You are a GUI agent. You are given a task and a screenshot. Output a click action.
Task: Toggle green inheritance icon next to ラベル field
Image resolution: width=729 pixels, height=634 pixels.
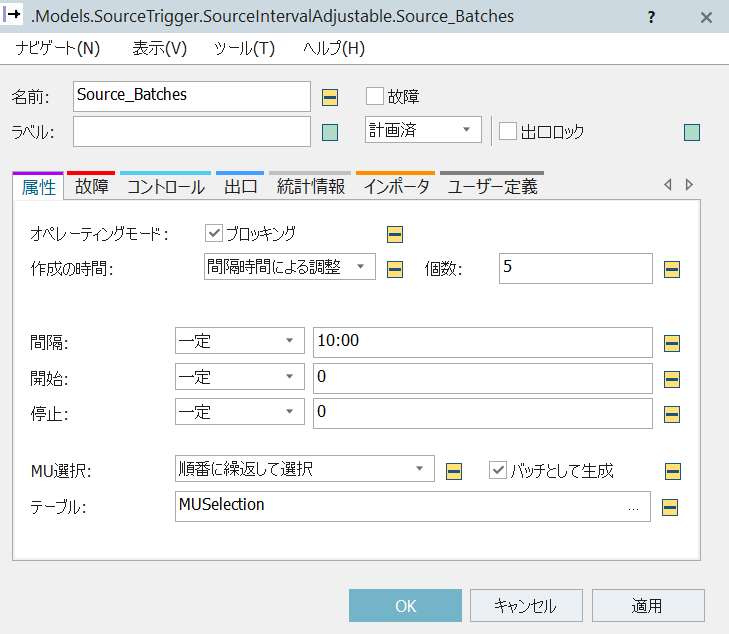pos(330,132)
